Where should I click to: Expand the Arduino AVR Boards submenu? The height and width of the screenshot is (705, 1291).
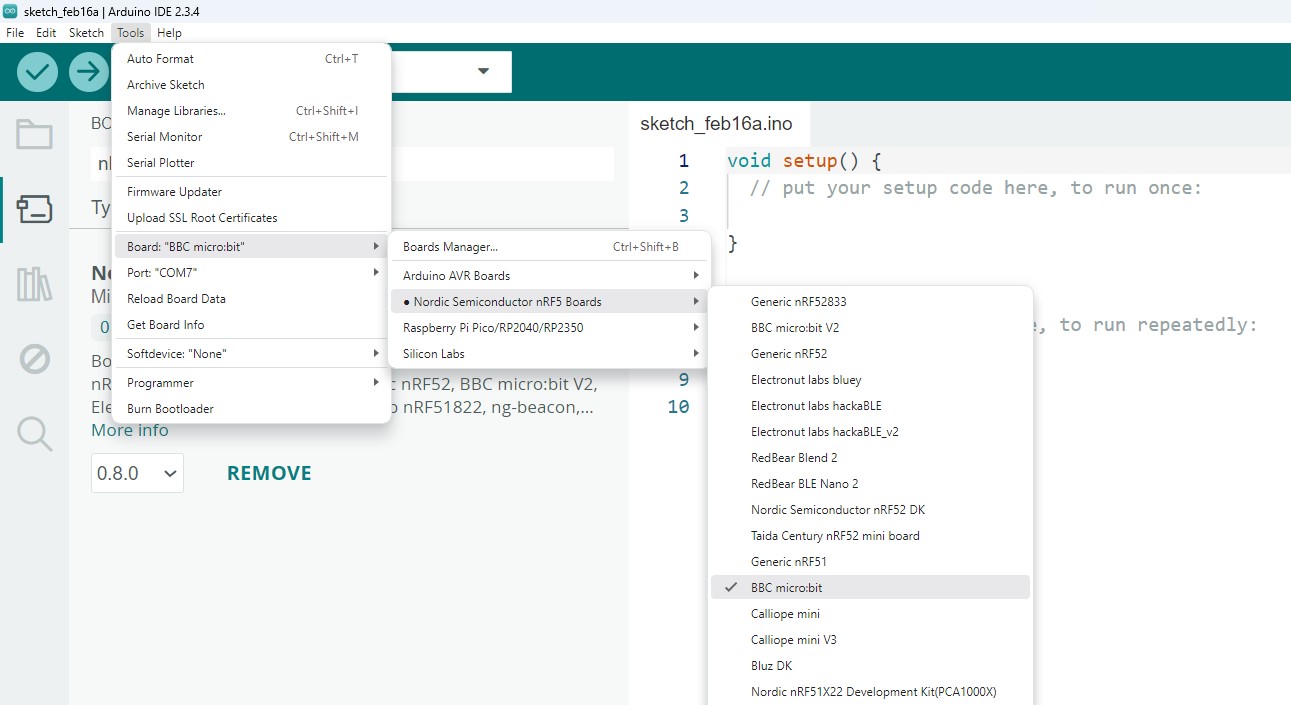tap(549, 275)
